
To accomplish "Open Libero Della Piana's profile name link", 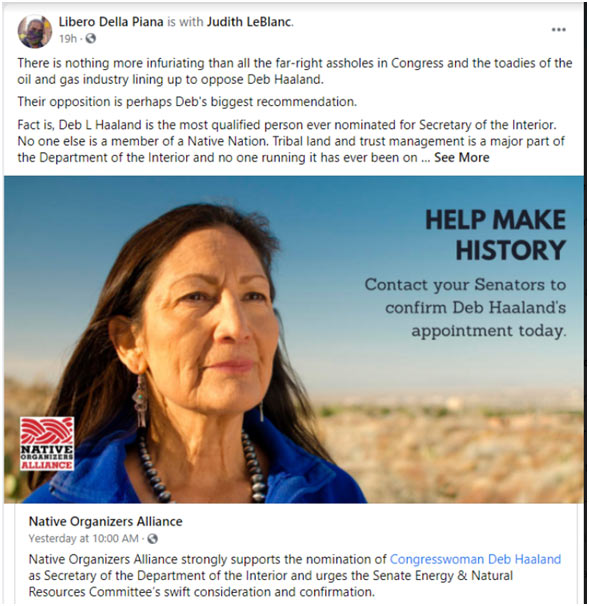I will [x=111, y=22].
